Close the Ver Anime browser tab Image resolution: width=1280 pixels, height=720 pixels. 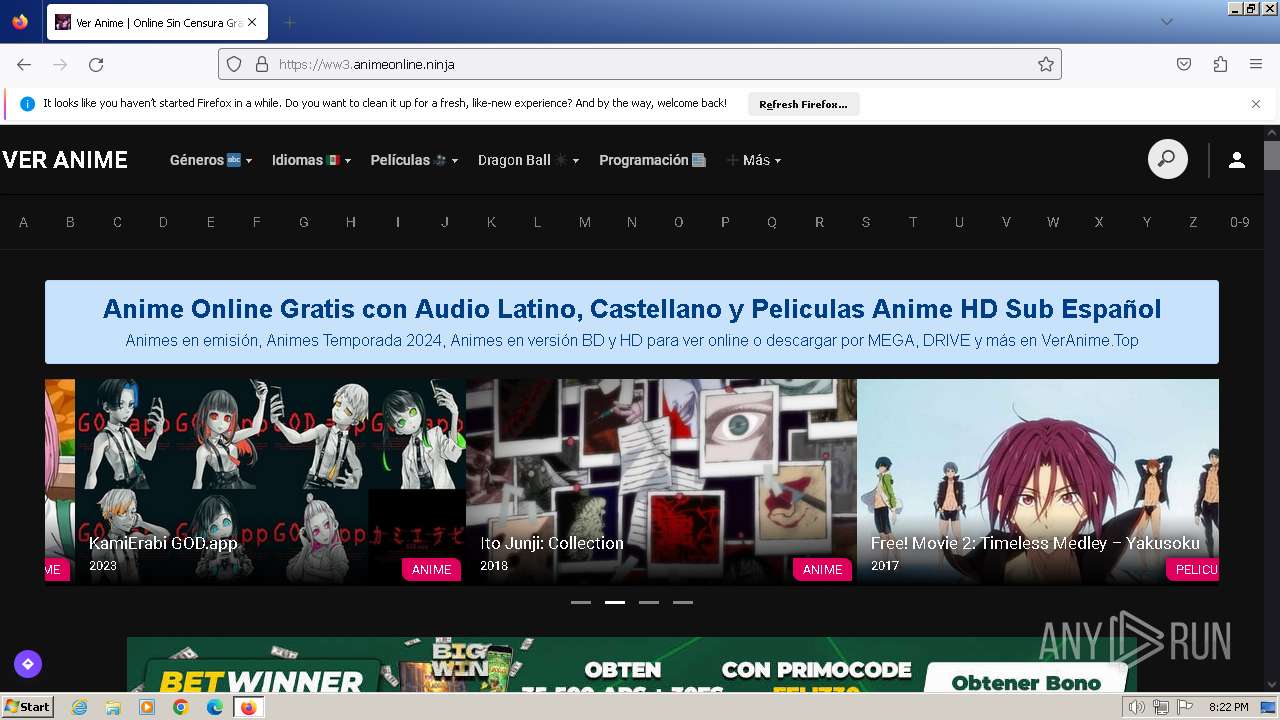(x=251, y=22)
